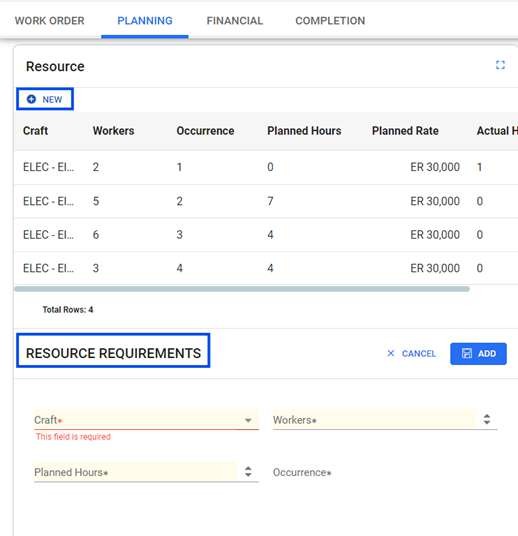Adjust the Planned Hours stepper arrows

click(x=248, y=472)
